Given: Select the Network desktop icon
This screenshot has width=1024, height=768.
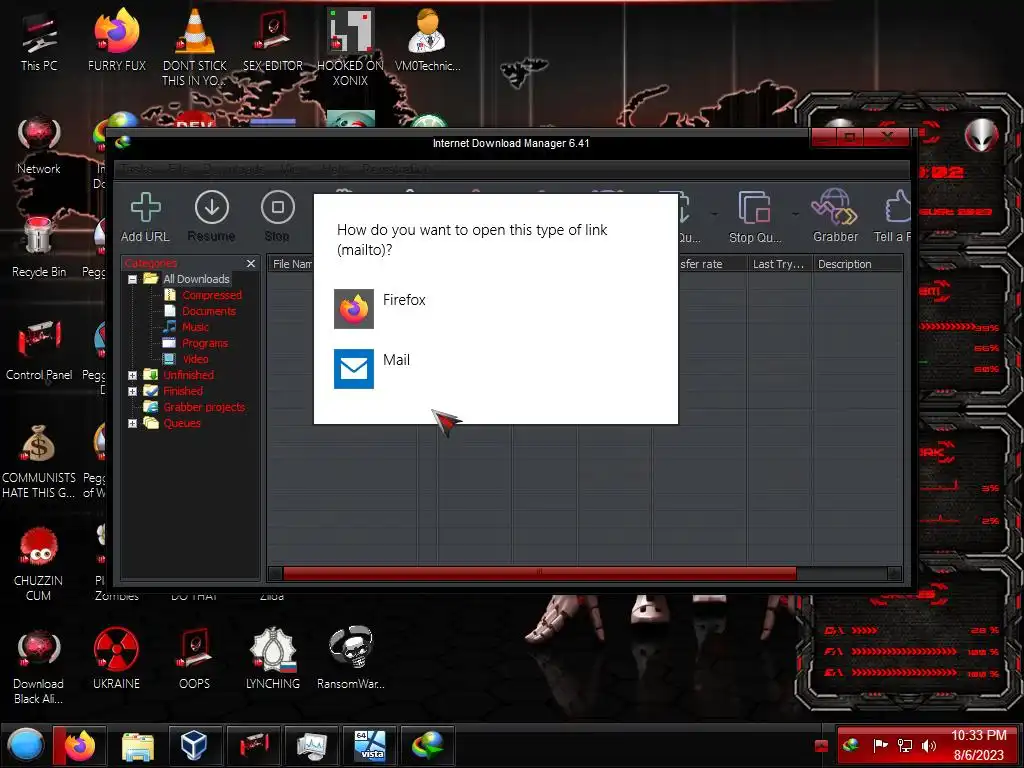Looking at the screenshot, I should [x=39, y=146].
